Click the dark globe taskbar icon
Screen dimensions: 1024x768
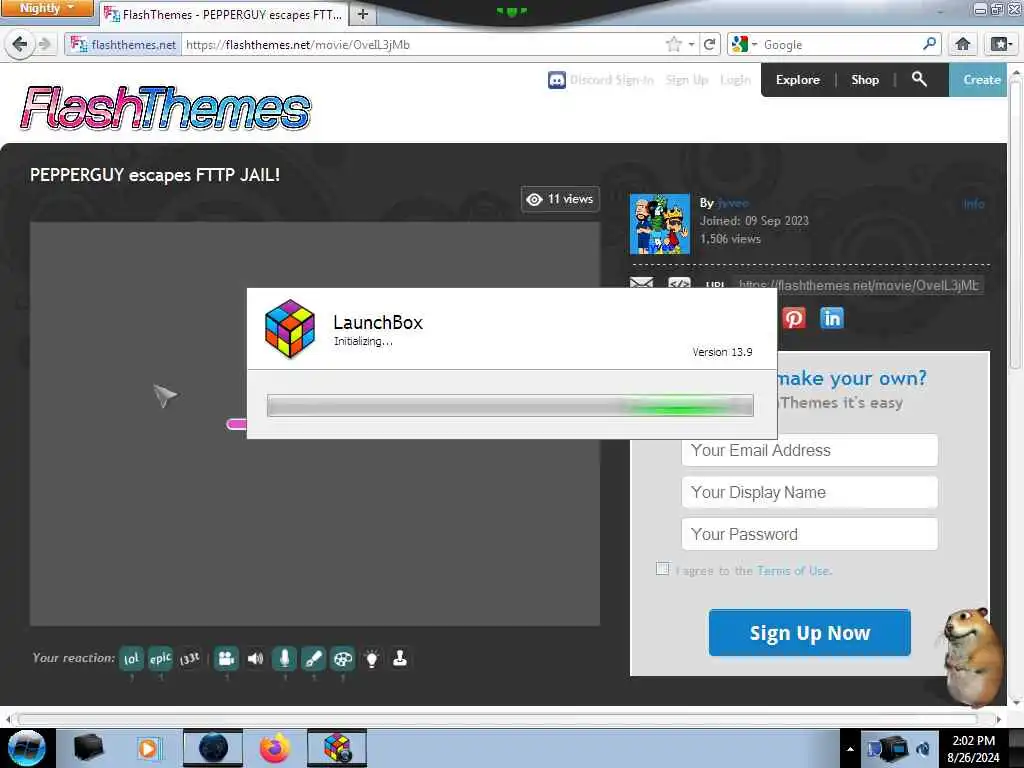click(213, 748)
